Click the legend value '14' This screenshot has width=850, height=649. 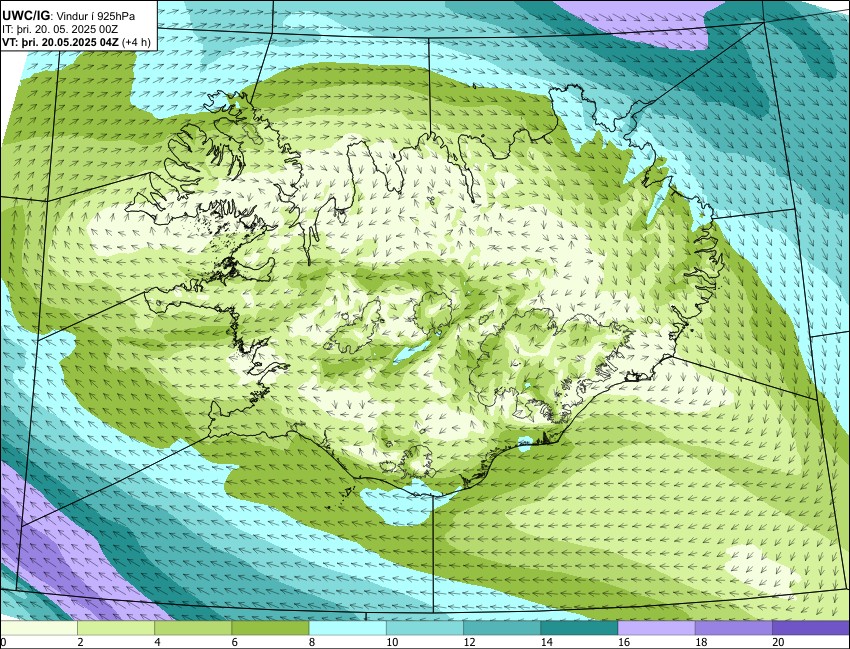546,642
